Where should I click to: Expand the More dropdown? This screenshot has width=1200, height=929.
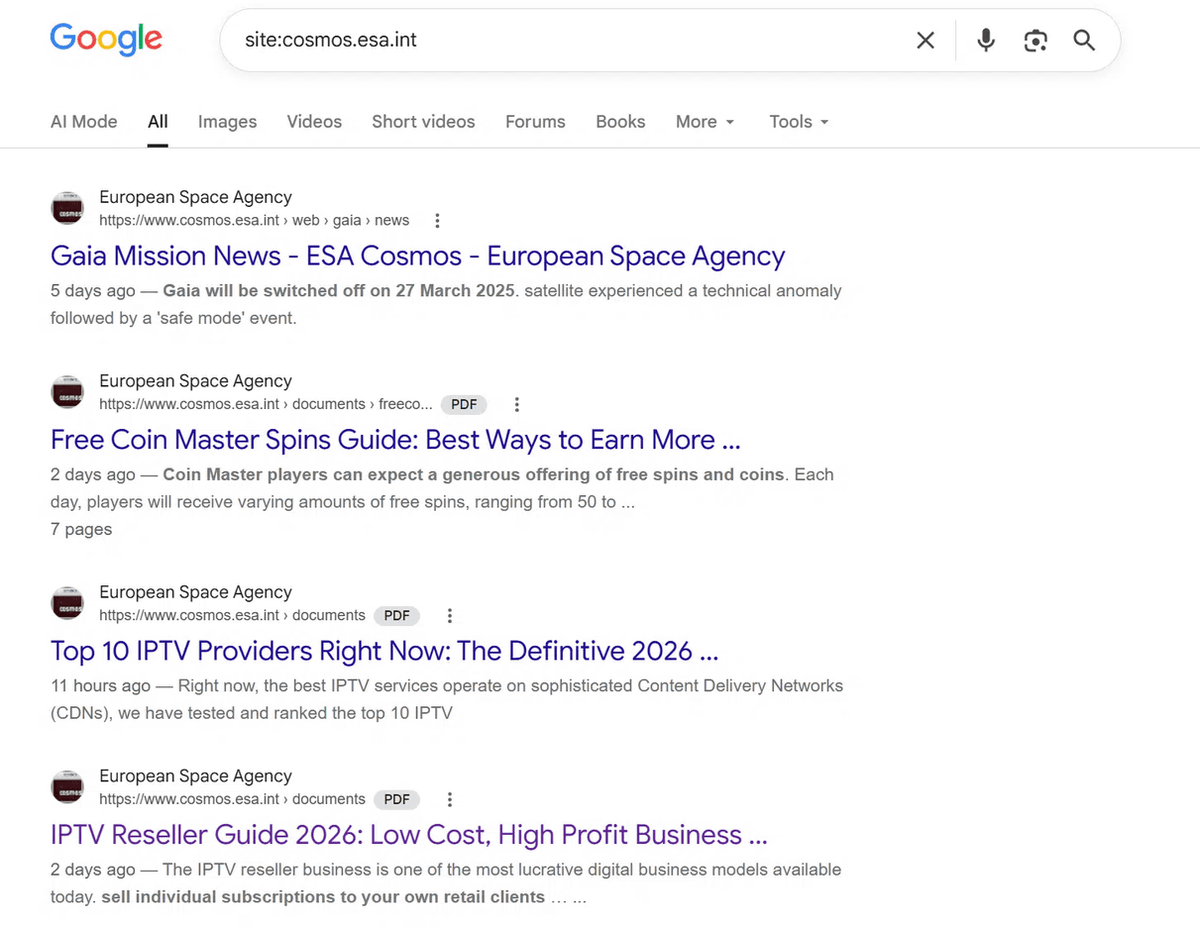point(705,122)
